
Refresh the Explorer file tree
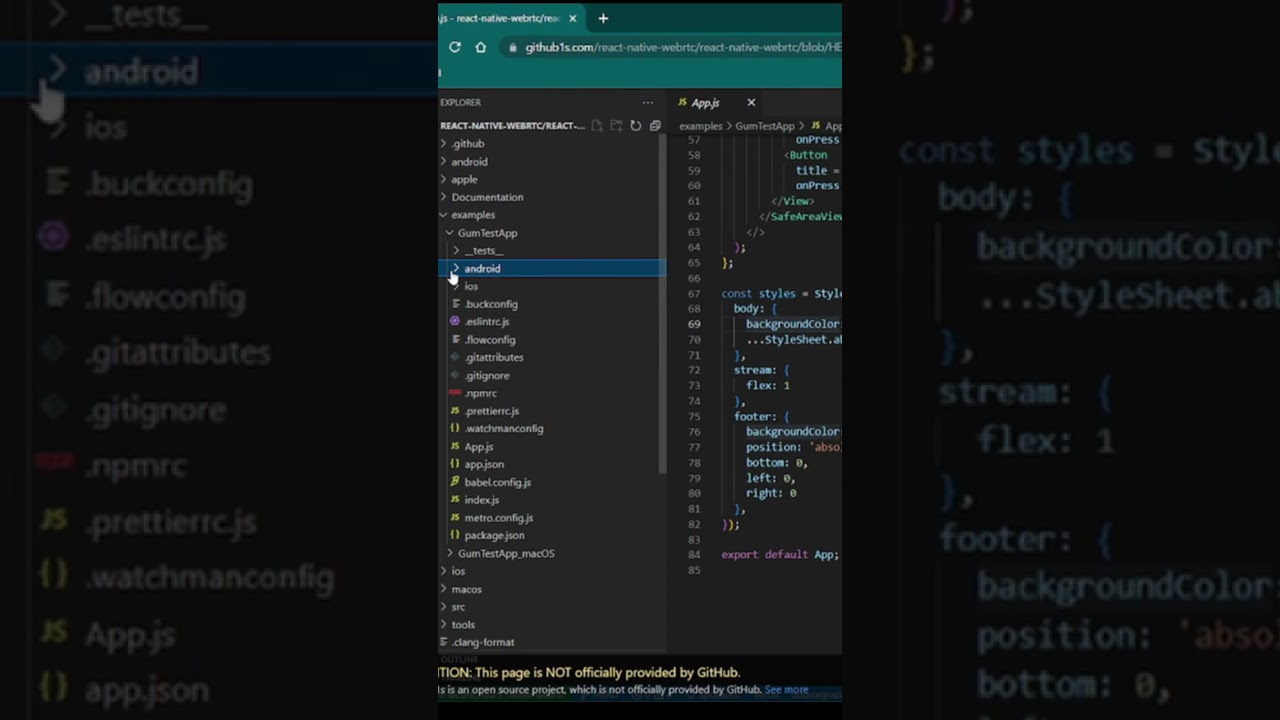click(x=635, y=126)
